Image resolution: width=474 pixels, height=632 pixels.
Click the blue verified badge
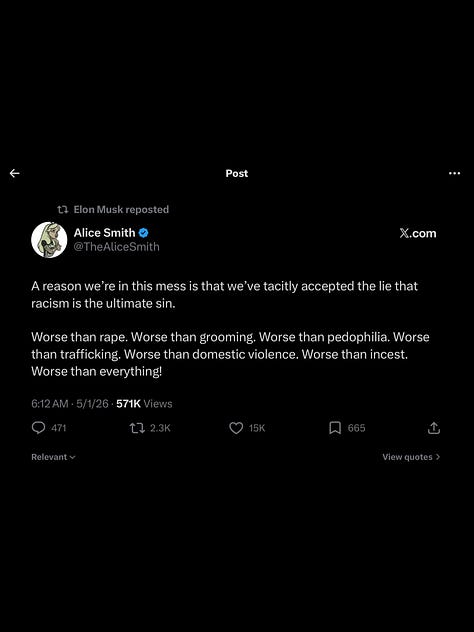pyautogui.click(x=143, y=233)
